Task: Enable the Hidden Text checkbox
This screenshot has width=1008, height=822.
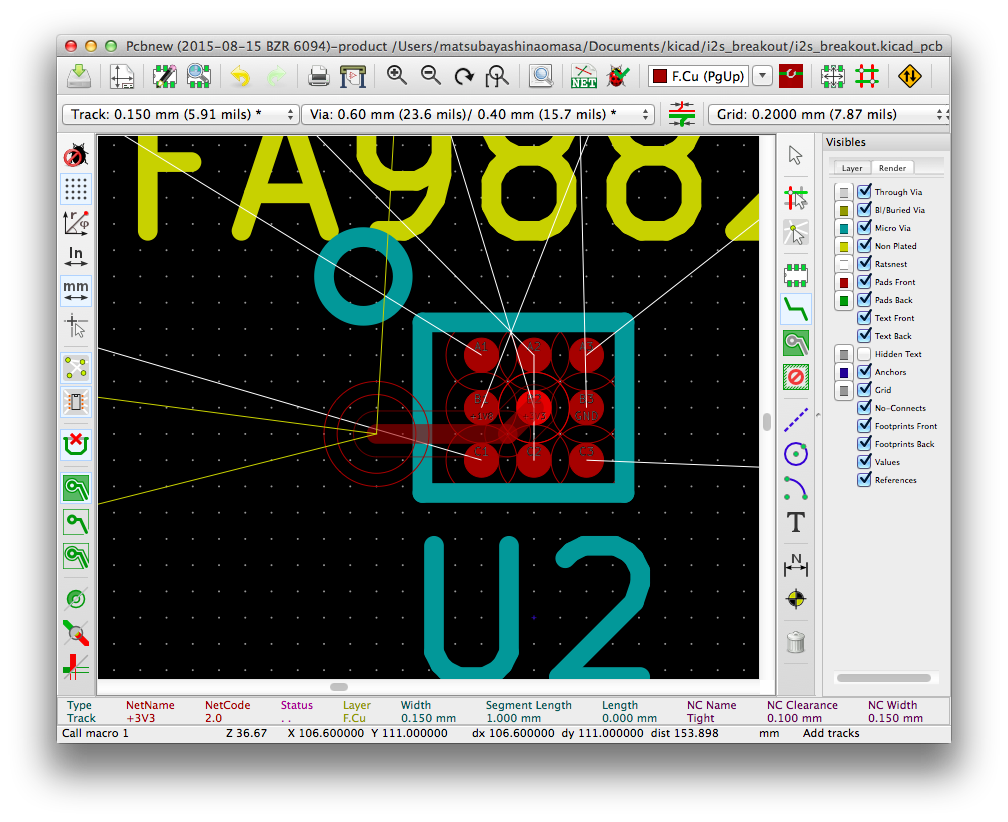Action: coord(864,353)
